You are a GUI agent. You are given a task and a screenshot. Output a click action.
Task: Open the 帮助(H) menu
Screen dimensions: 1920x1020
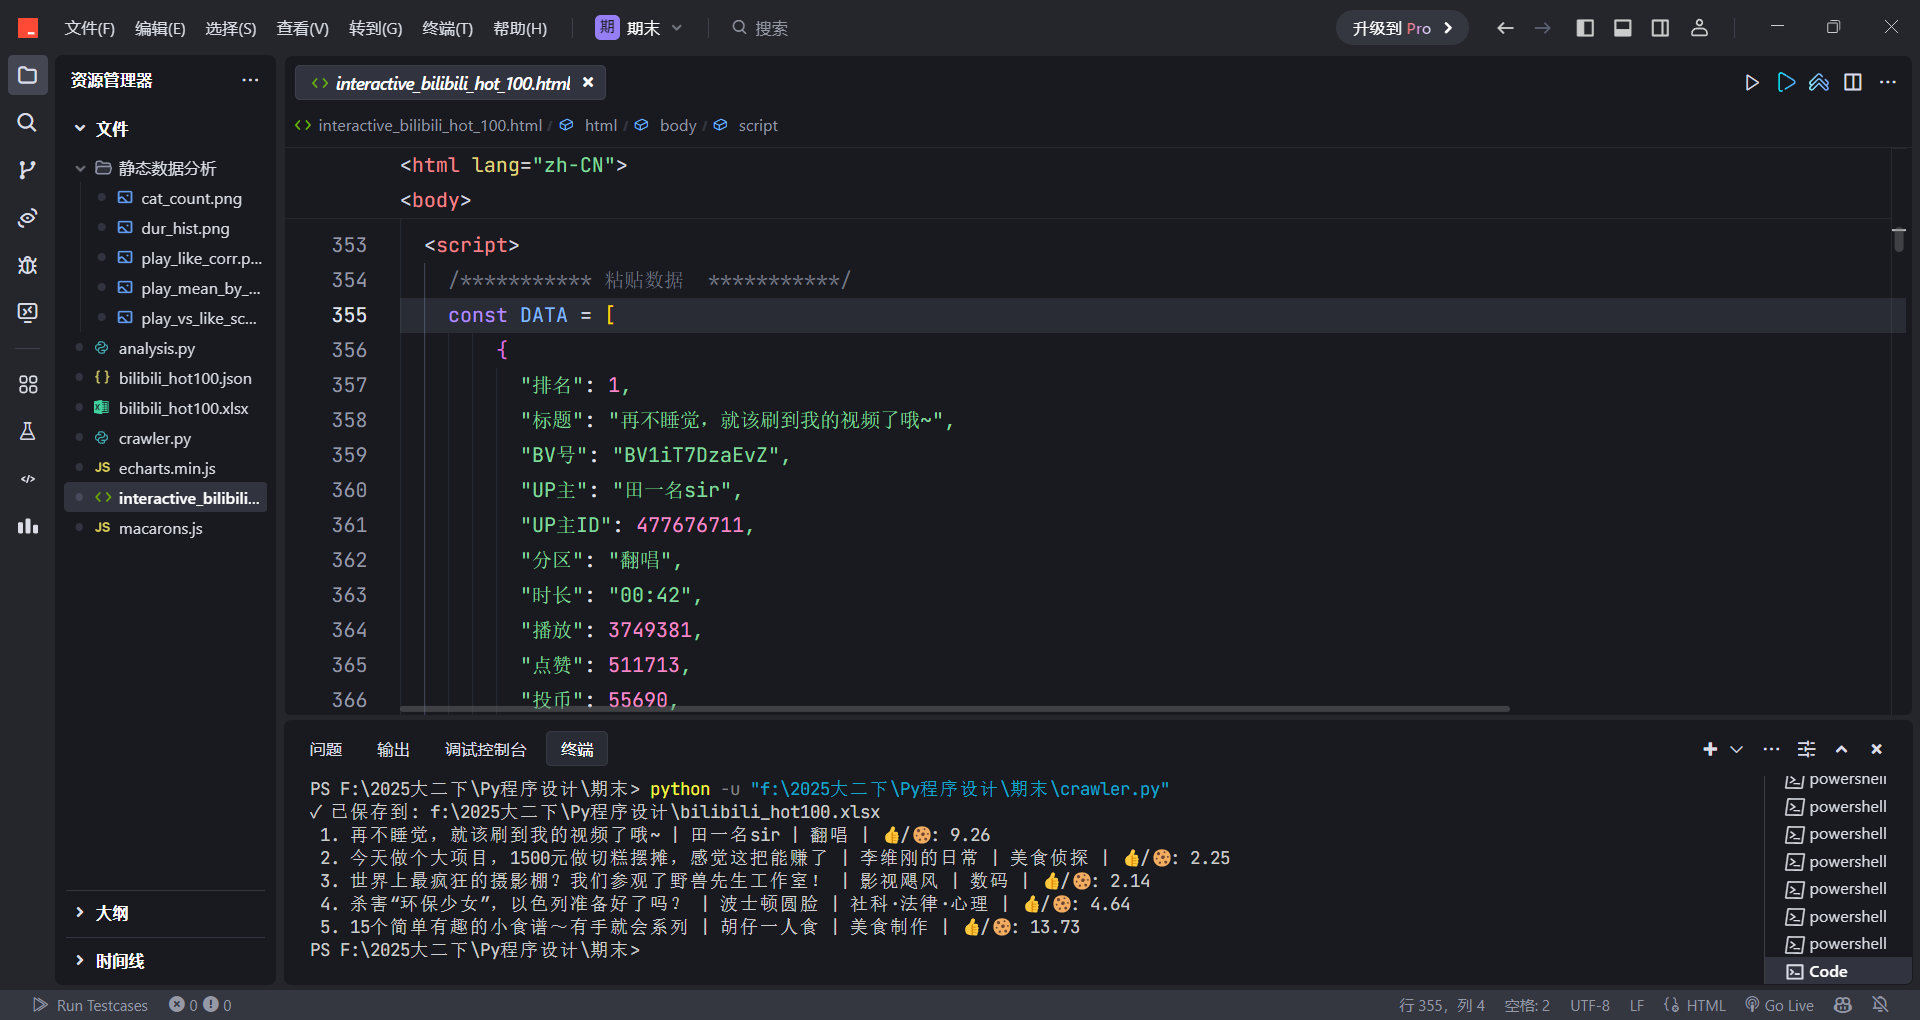point(520,28)
